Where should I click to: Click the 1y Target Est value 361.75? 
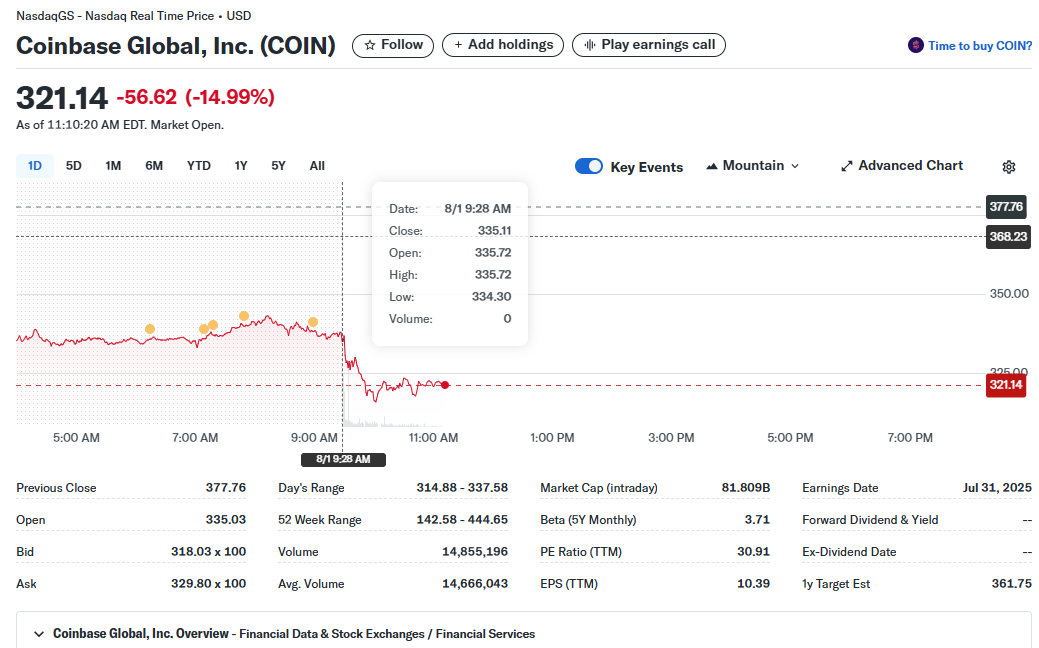coord(1011,584)
